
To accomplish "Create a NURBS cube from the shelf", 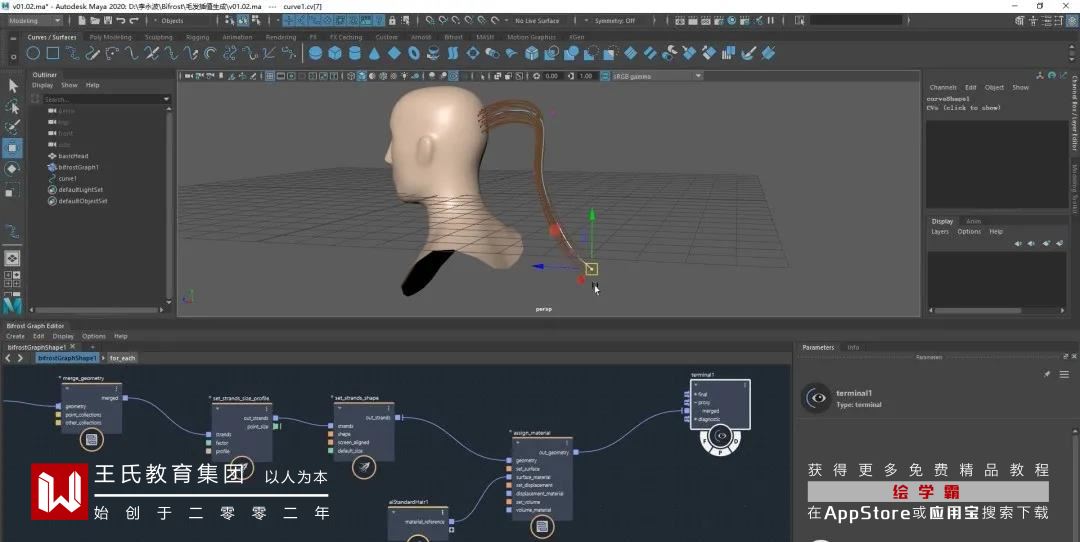I will pyautogui.click(x=335, y=53).
